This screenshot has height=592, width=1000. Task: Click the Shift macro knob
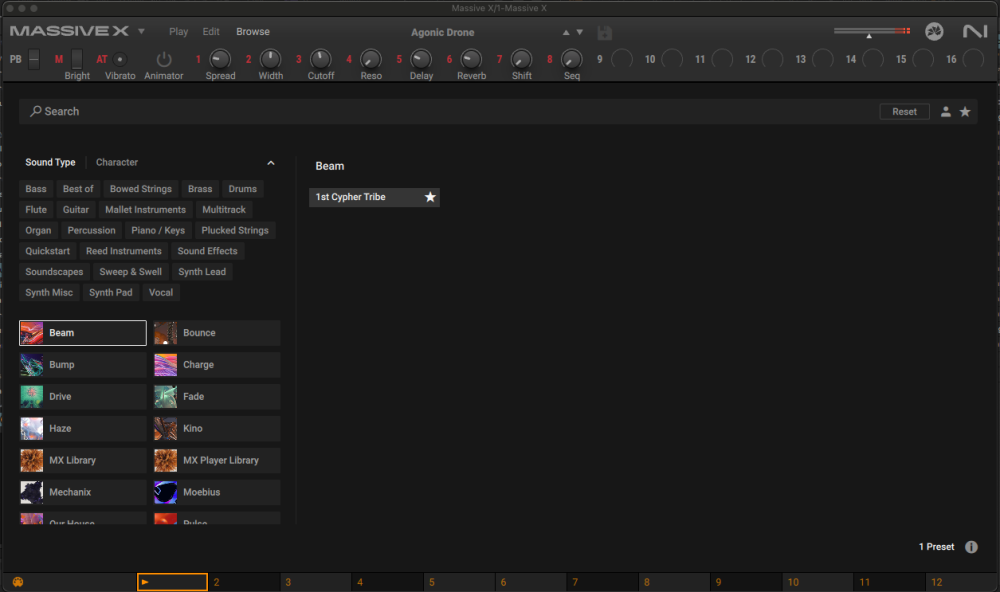coord(521,59)
